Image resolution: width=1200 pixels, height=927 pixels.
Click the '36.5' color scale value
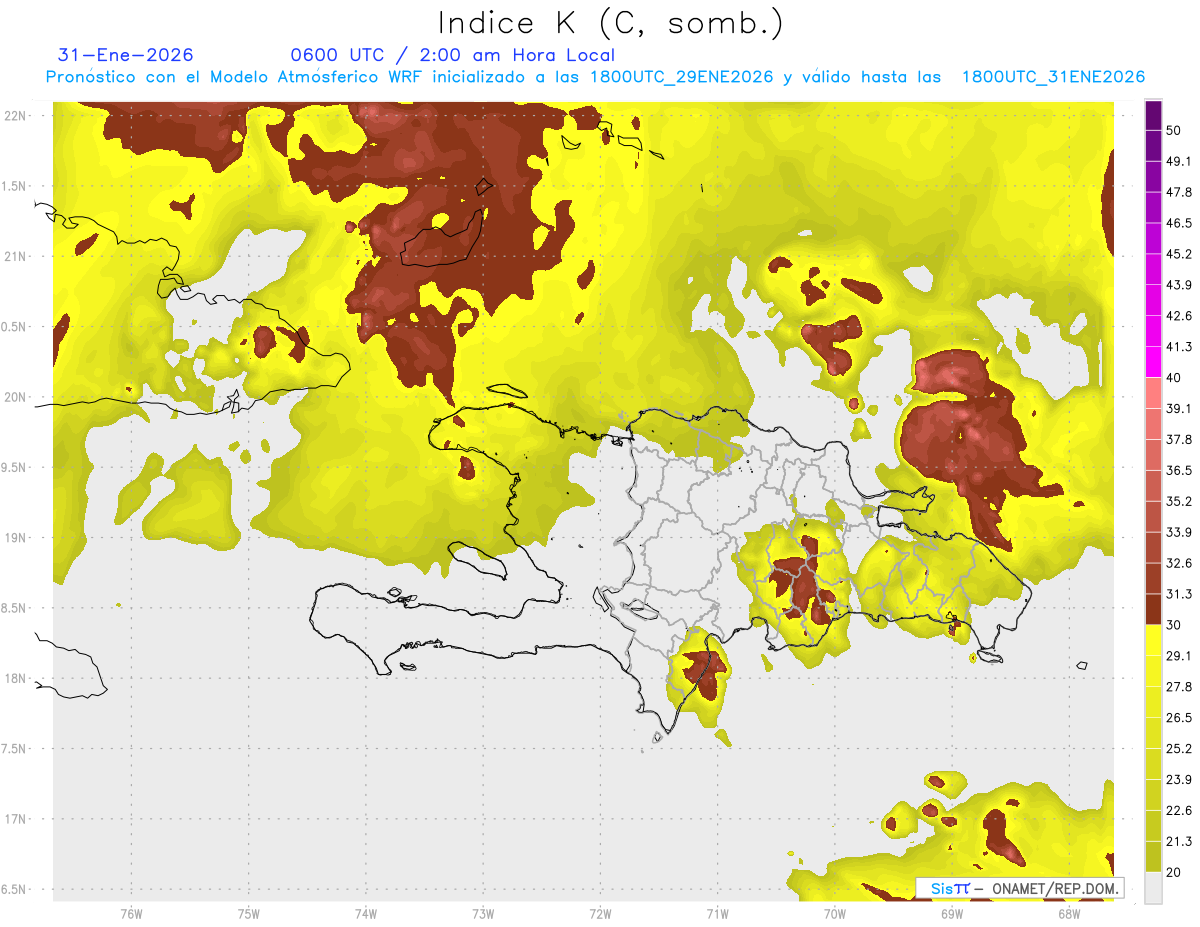[x=1179, y=470]
